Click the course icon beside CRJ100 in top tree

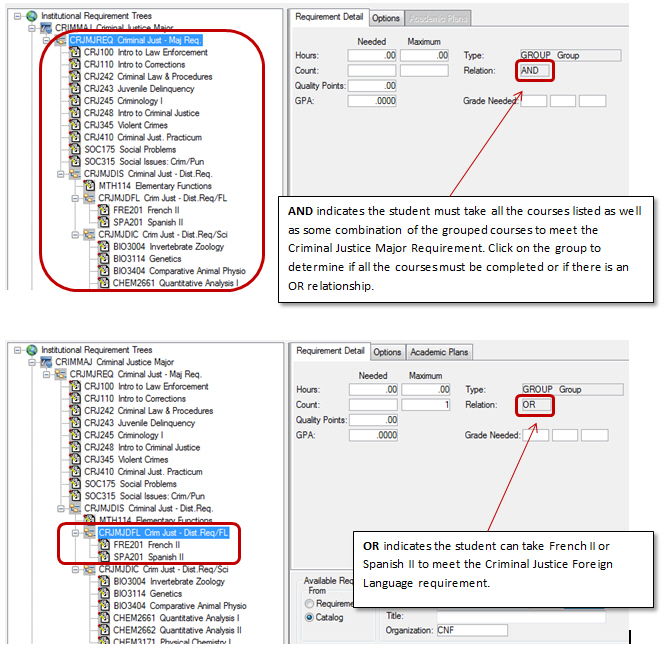75,52
